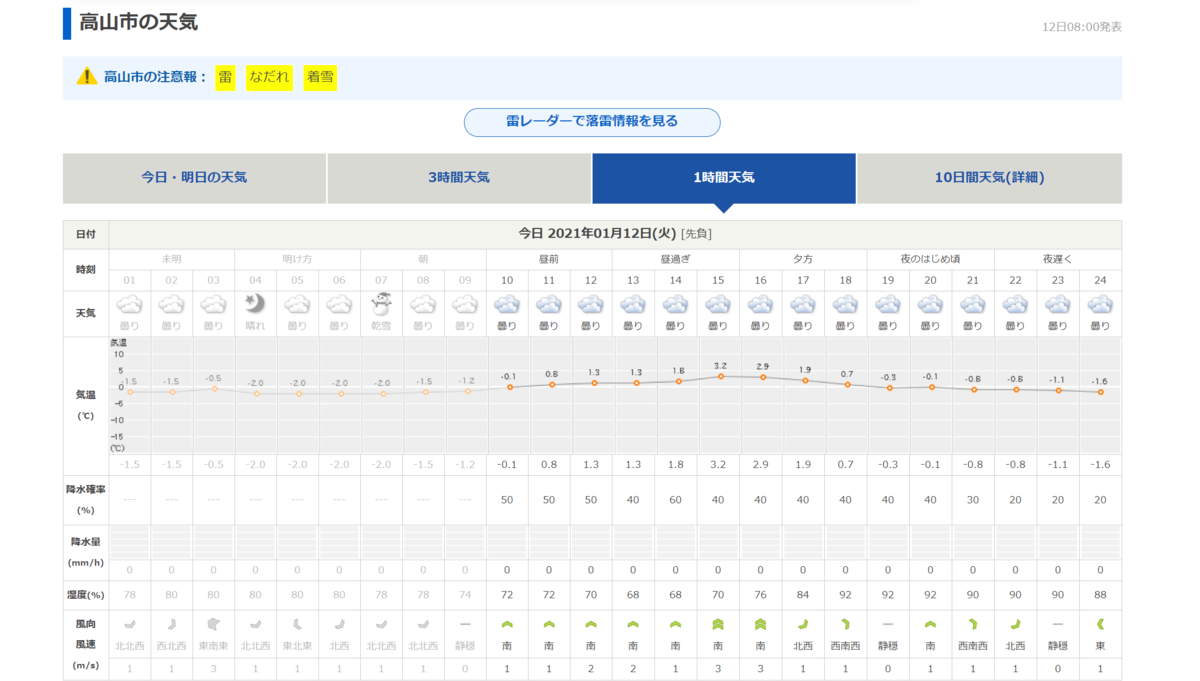Viewport: 1200px width, 681px height.
Task: Click the 雷レーダーで落雷情報を見る button
Action: [x=591, y=122]
